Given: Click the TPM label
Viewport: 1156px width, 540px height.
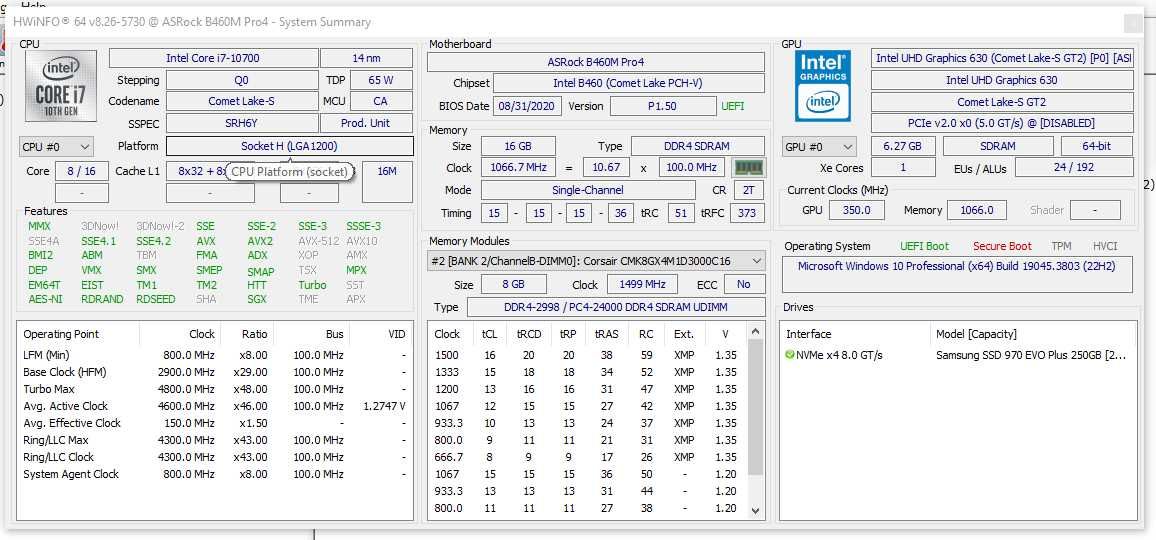Looking at the screenshot, I should pos(1062,246).
